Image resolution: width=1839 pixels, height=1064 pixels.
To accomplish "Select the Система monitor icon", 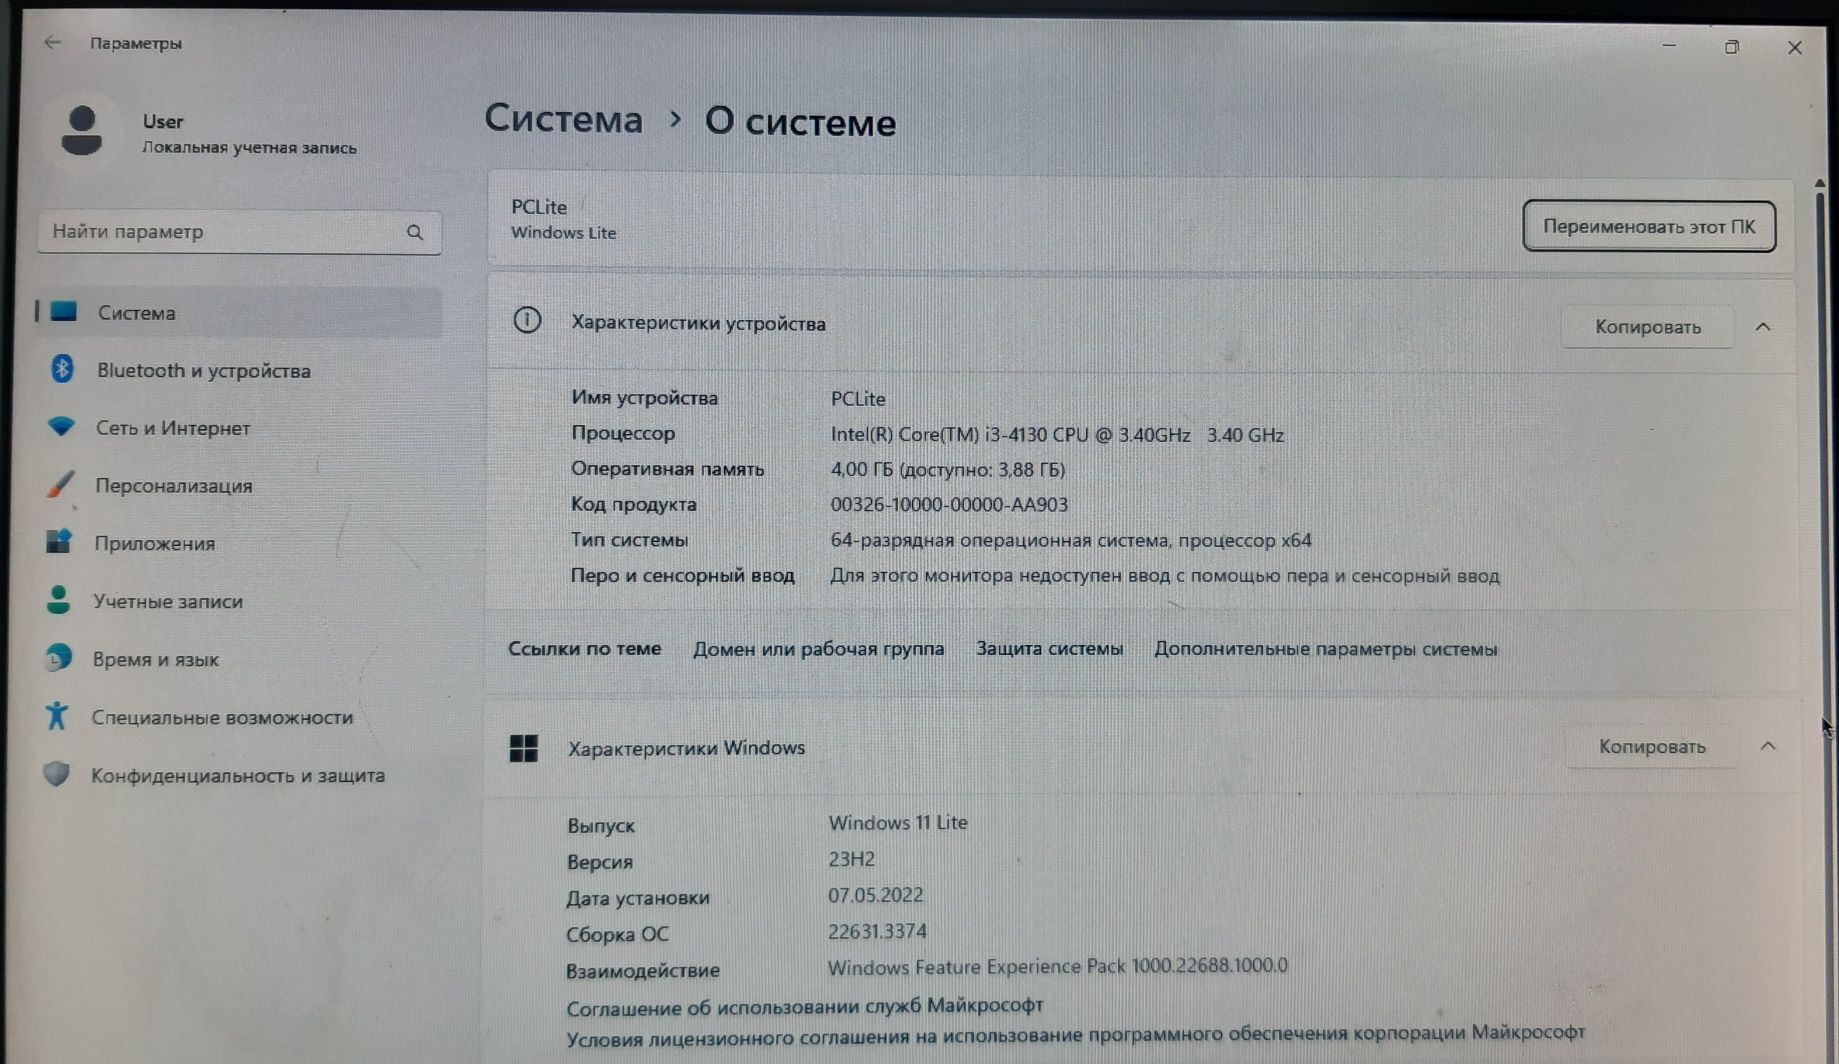I will point(63,312).
